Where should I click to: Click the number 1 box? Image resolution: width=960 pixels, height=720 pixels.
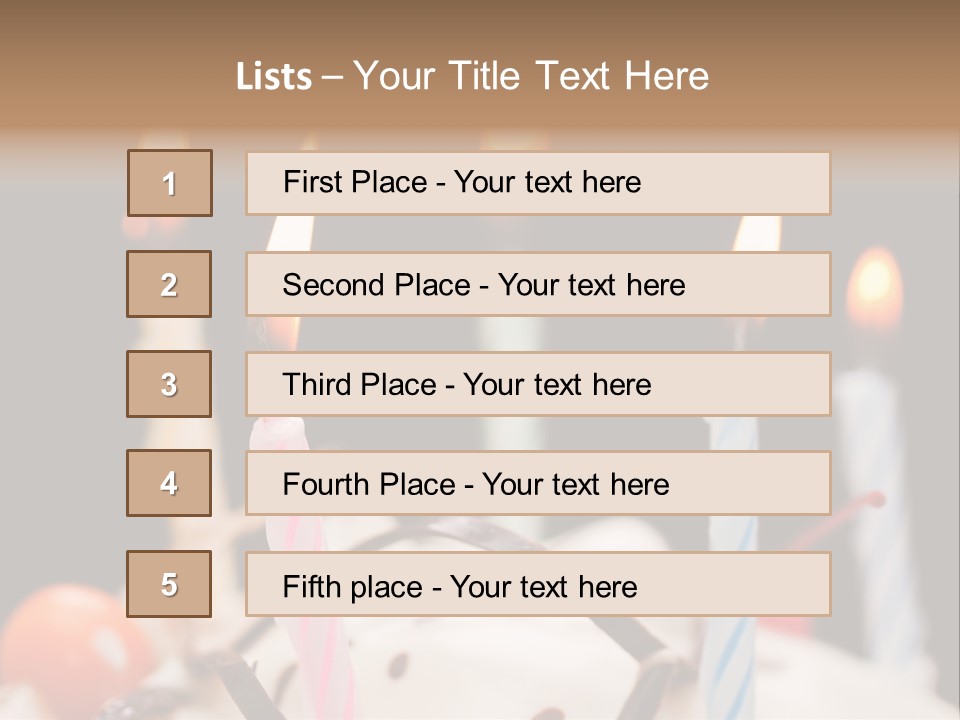pyautogui.click(x=170, y=183)
